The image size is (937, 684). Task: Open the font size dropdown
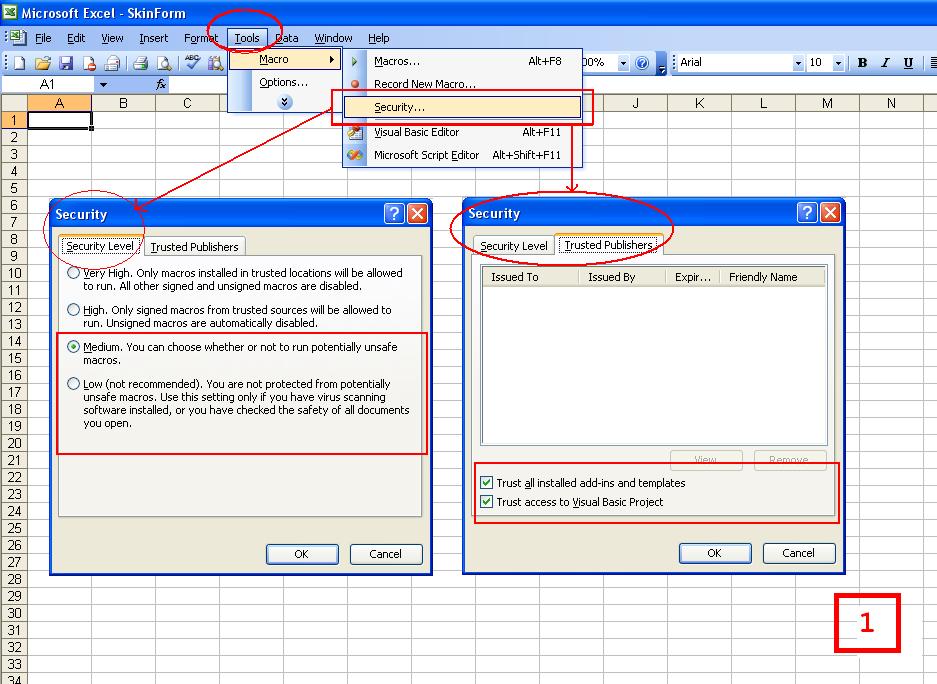click(x=840, y=62)
